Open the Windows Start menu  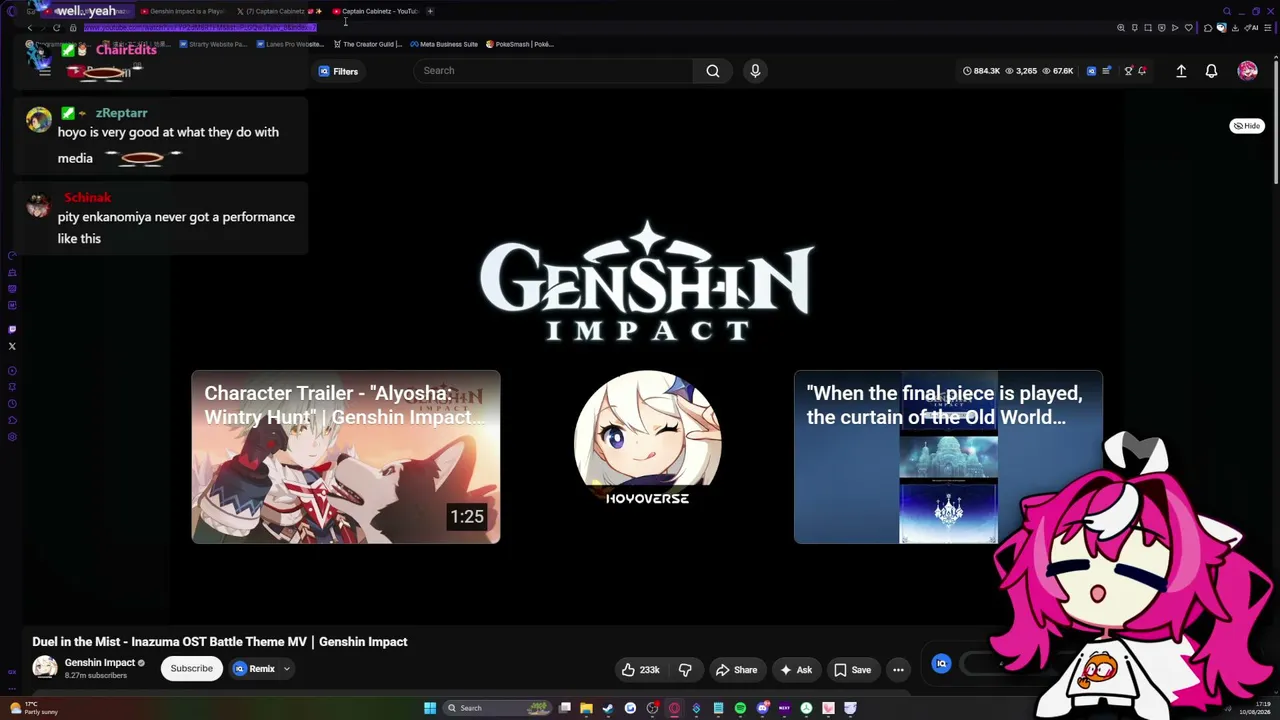430,708
